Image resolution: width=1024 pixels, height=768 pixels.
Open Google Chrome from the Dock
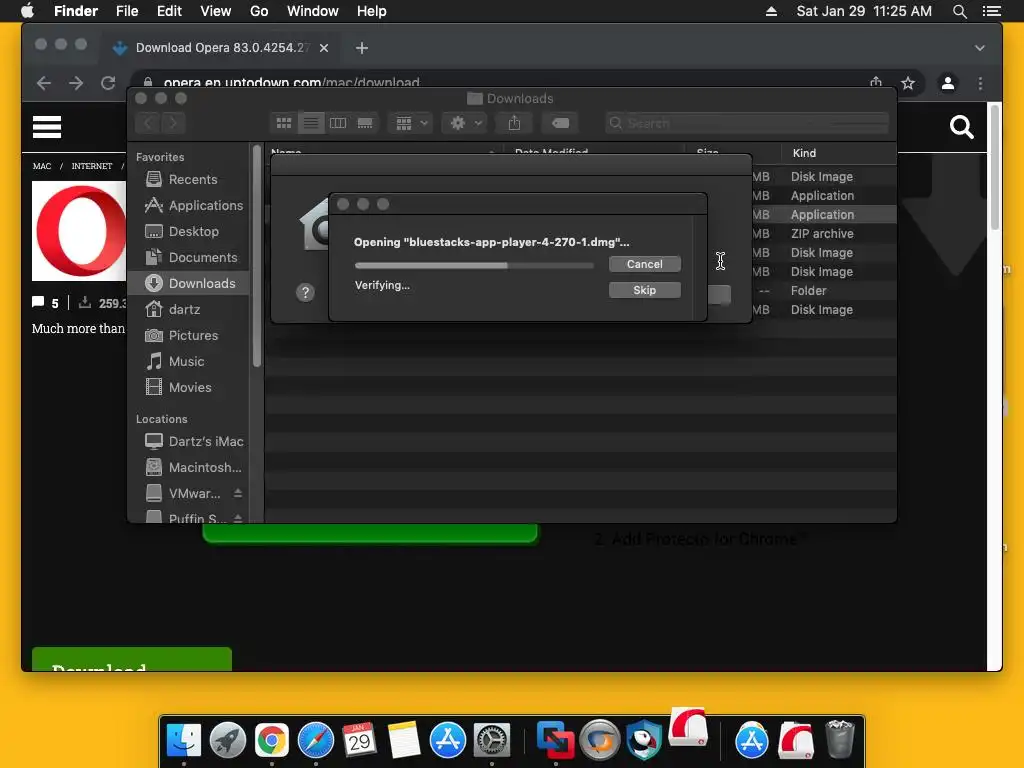[272, 741]
